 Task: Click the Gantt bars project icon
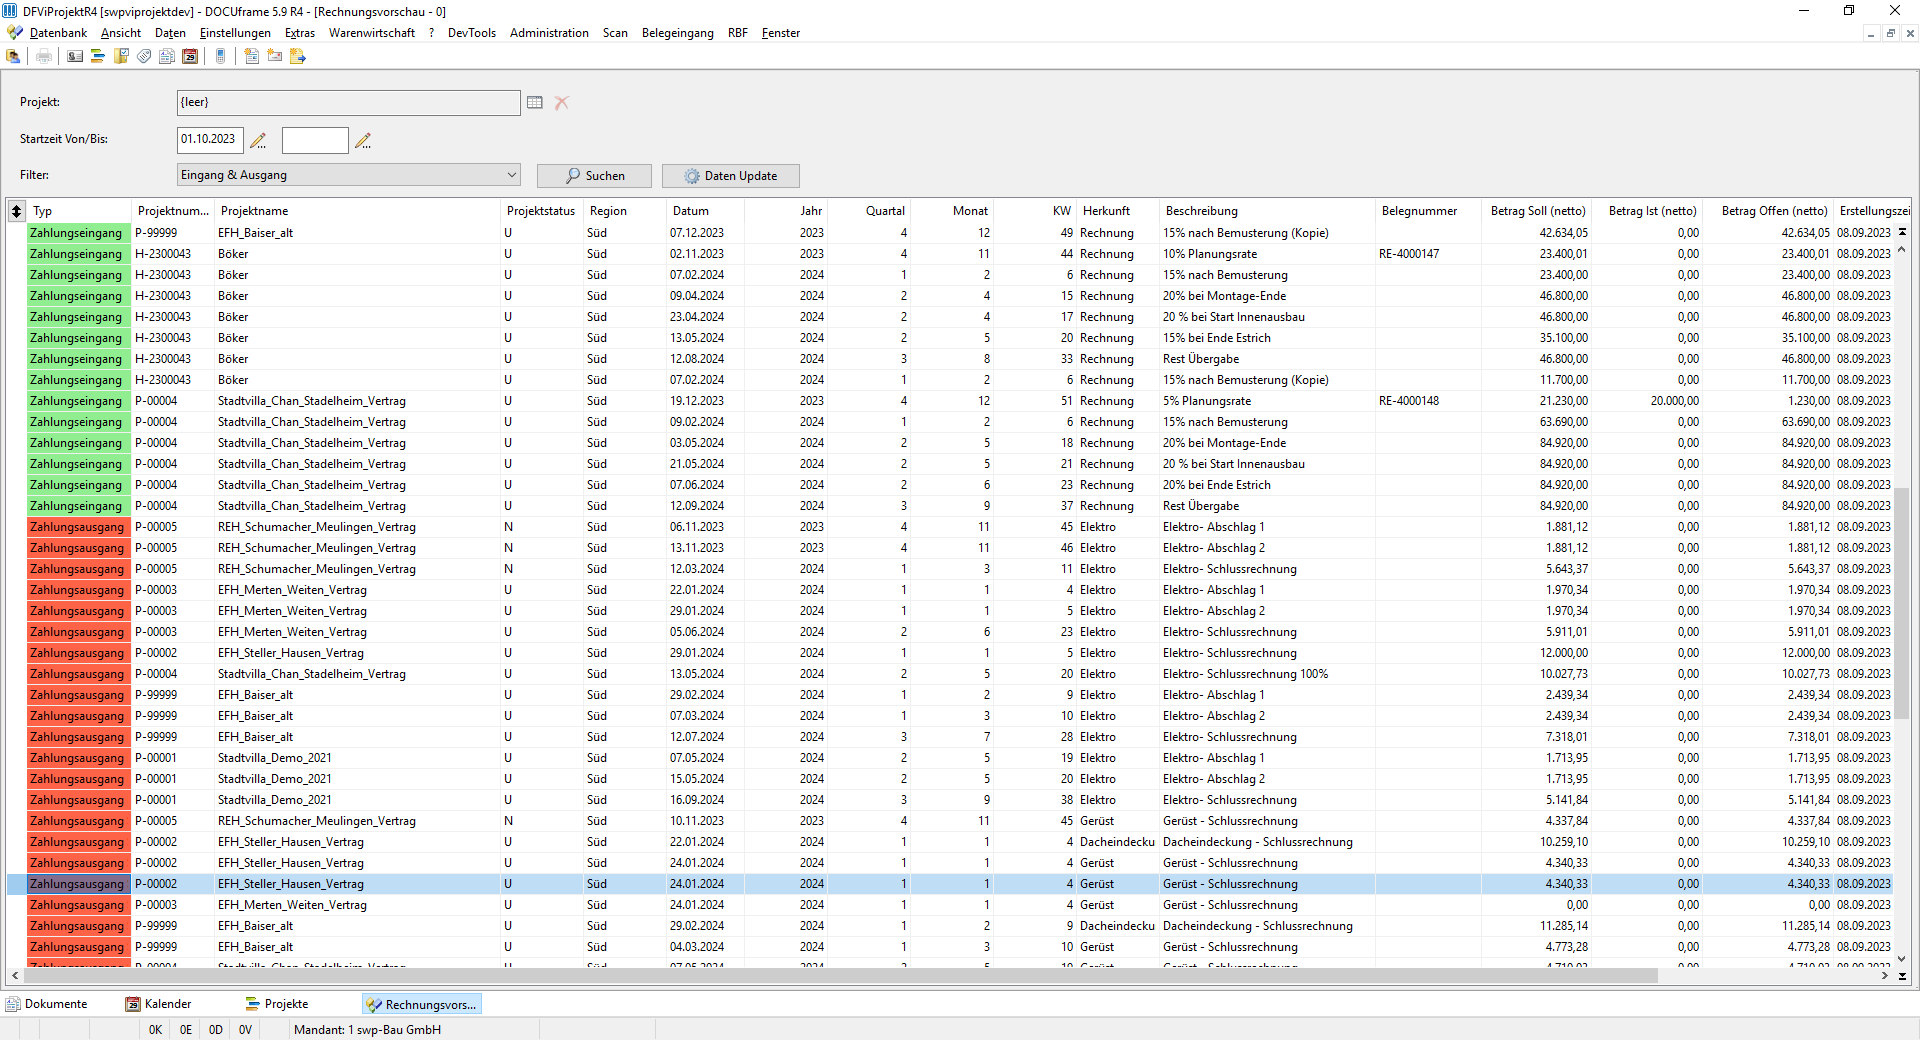98,57
